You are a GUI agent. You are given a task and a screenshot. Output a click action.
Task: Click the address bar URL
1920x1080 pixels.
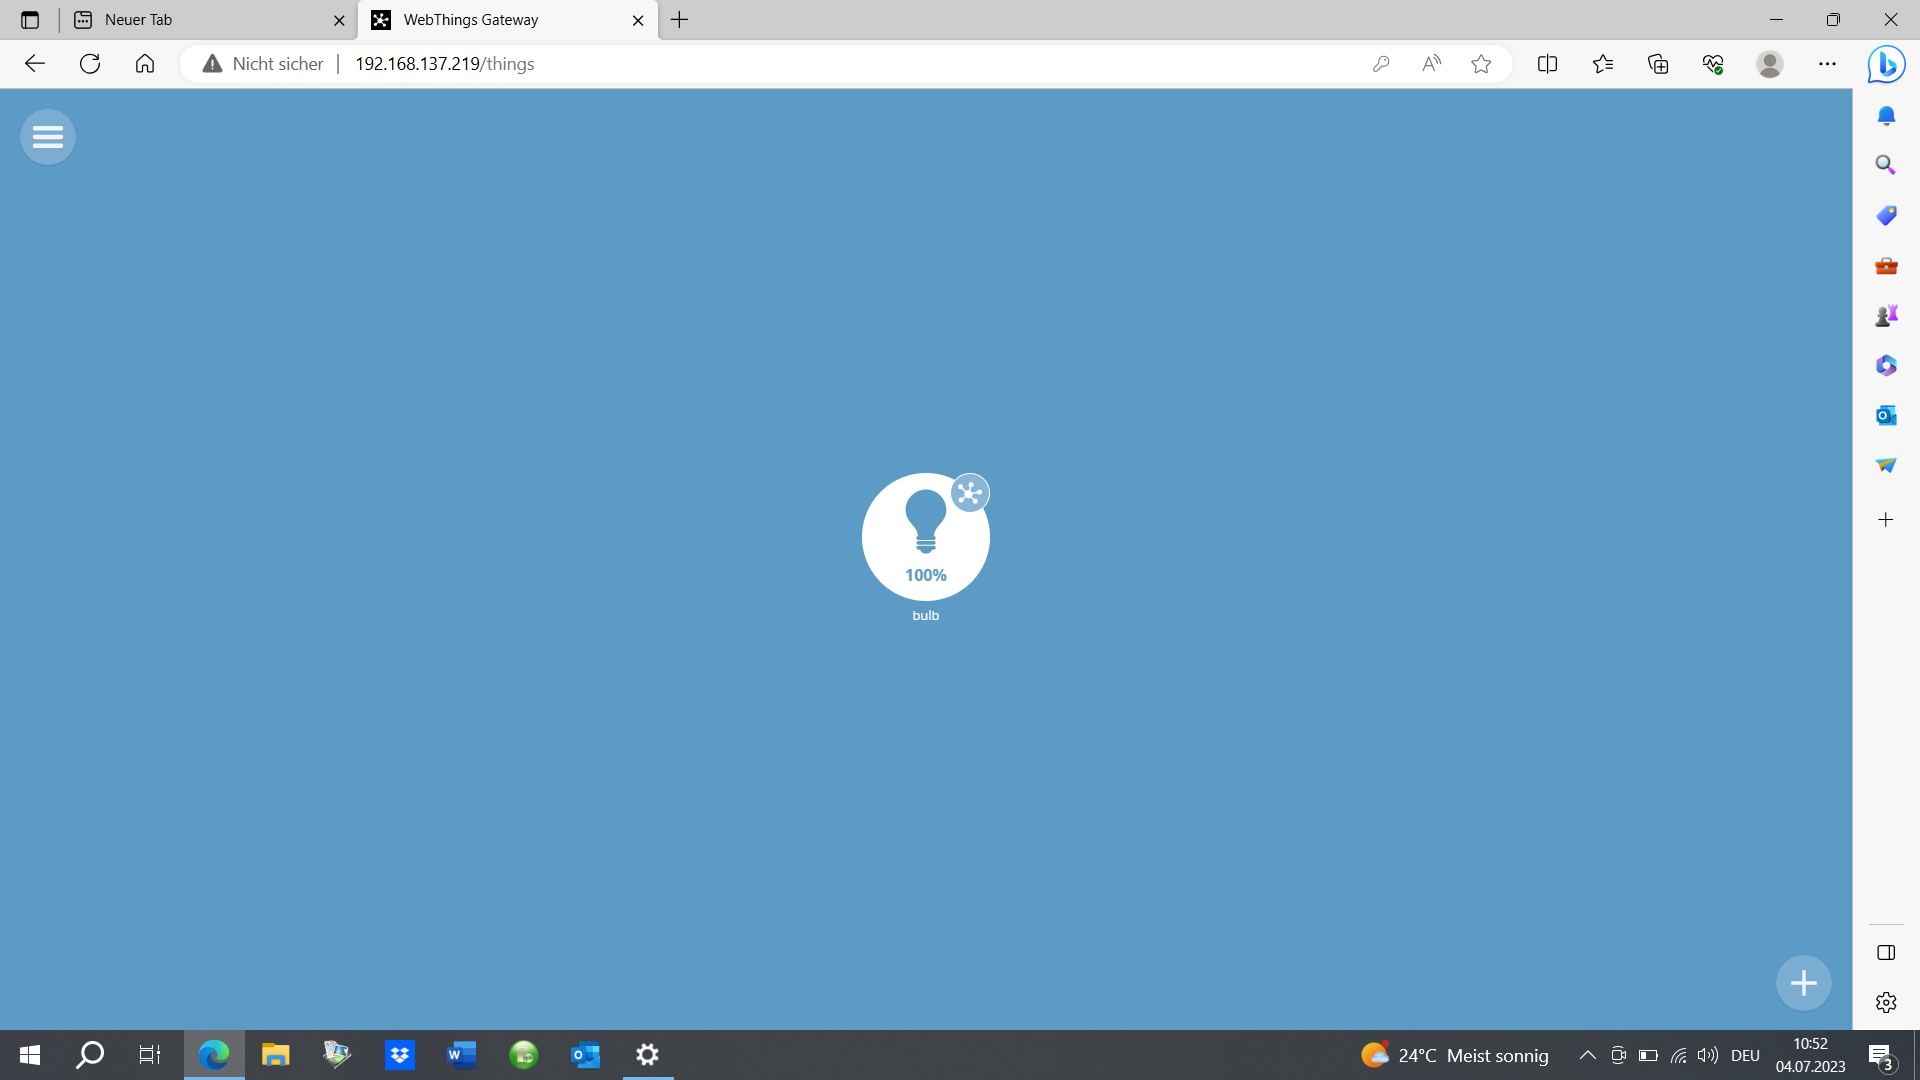(x=445, y=64)
